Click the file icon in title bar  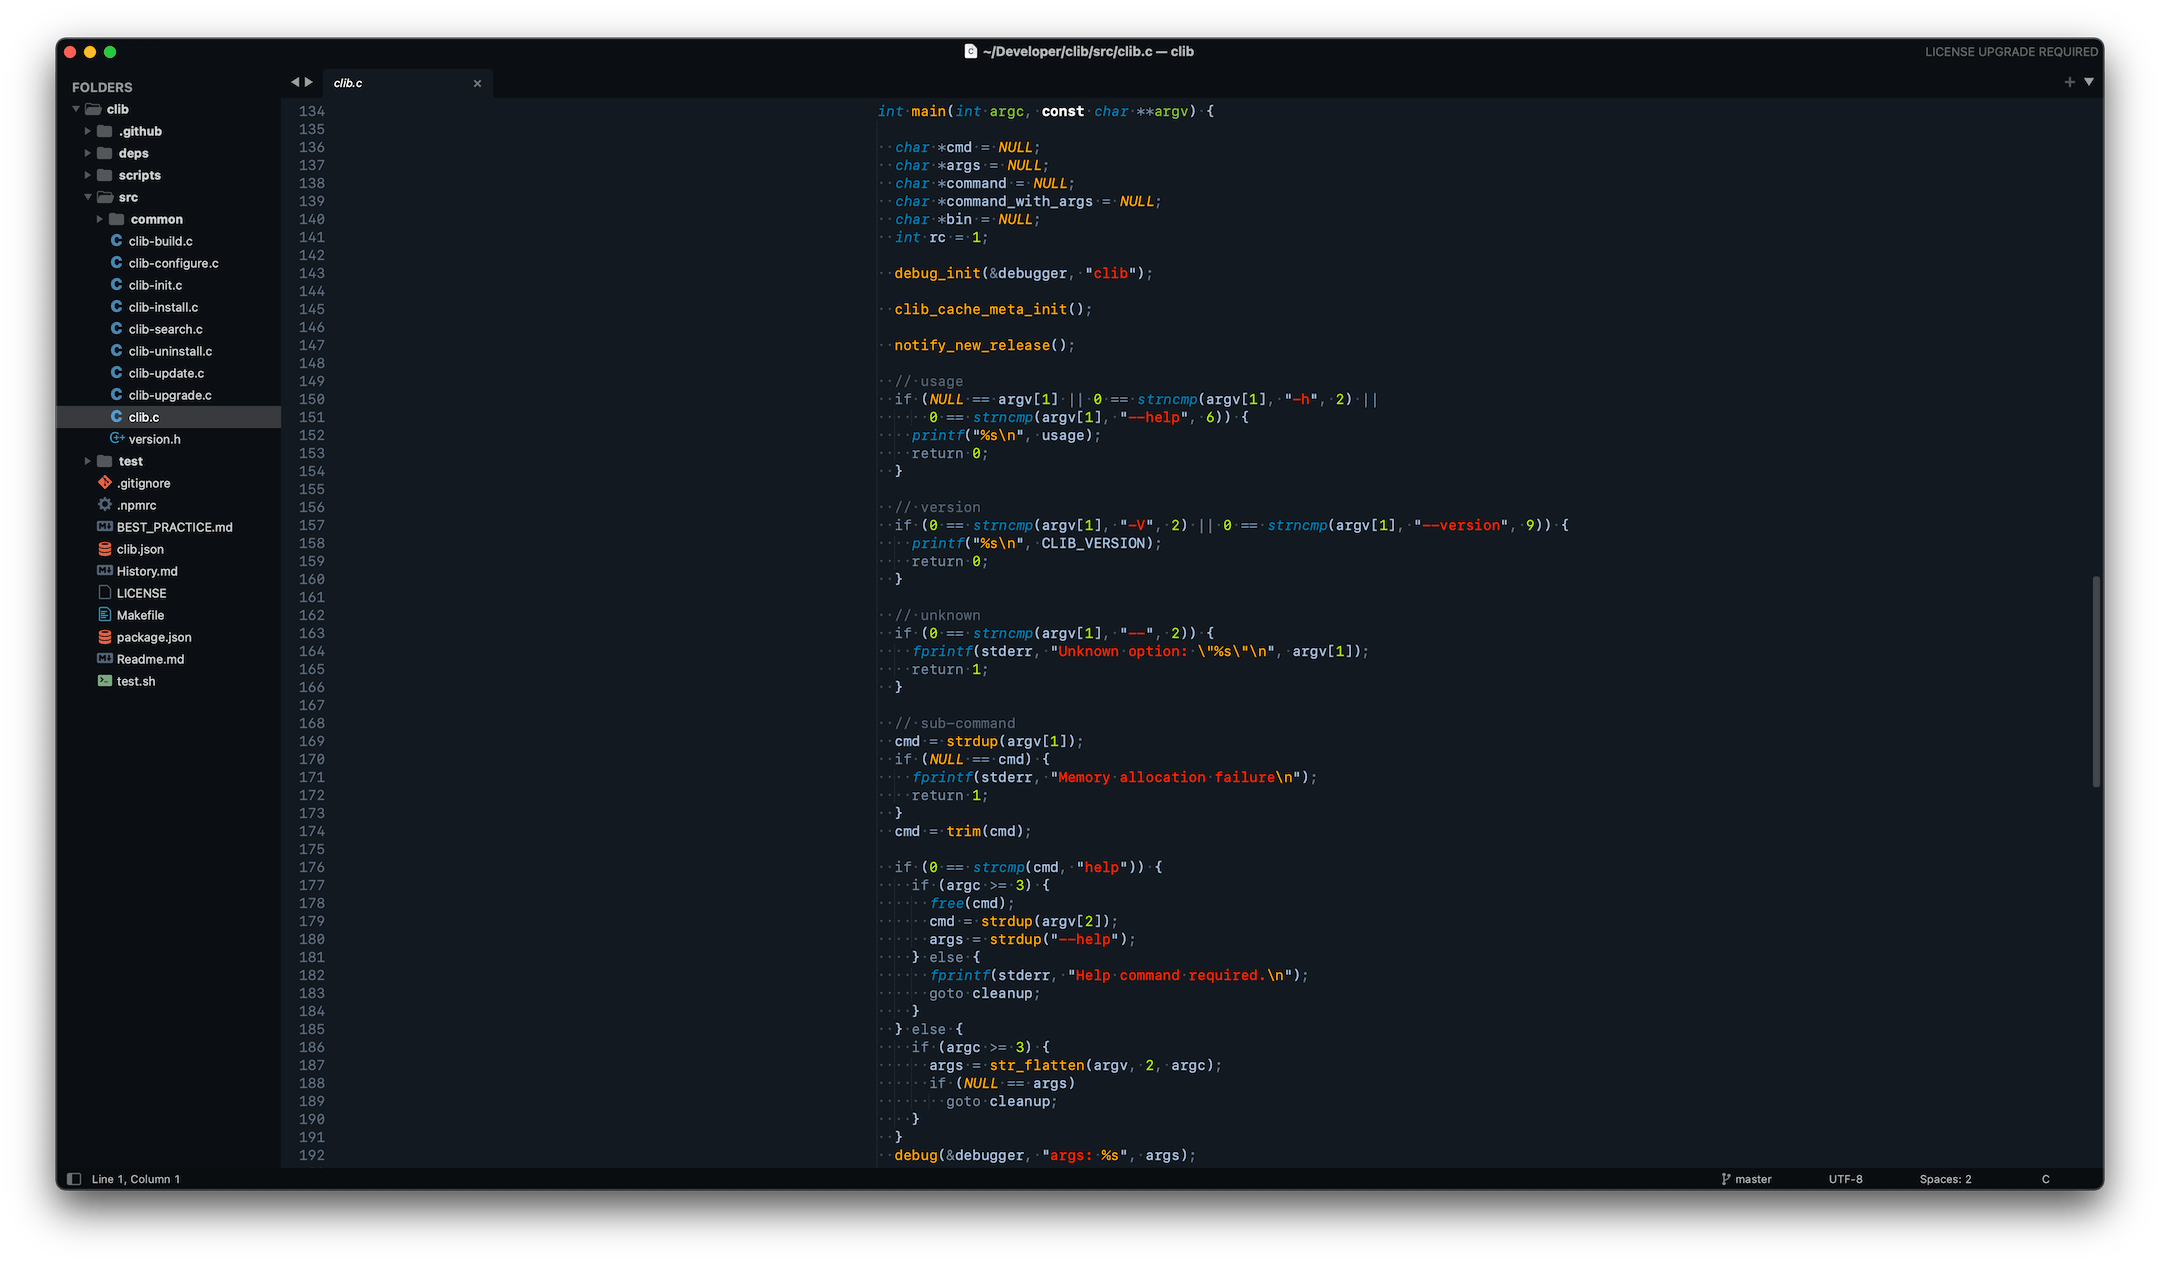(970, 51)
